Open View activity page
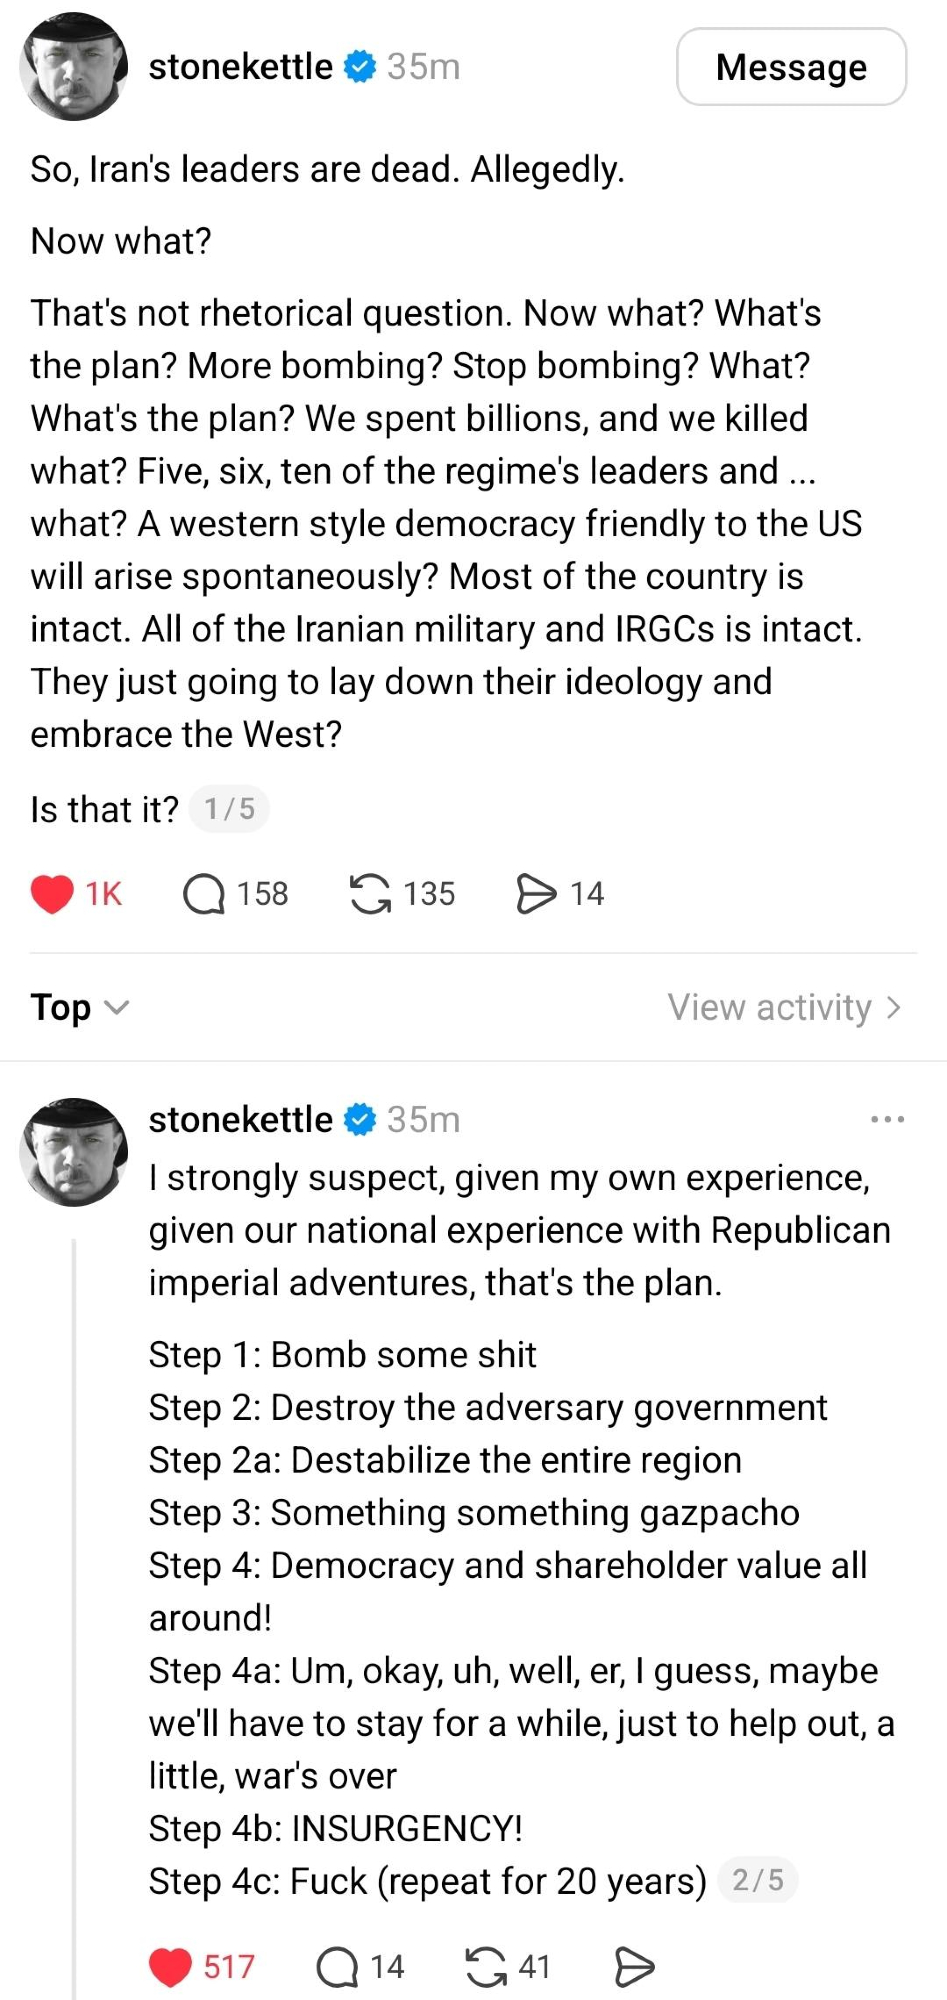Screen dimensions: 947x2000 785,1007
